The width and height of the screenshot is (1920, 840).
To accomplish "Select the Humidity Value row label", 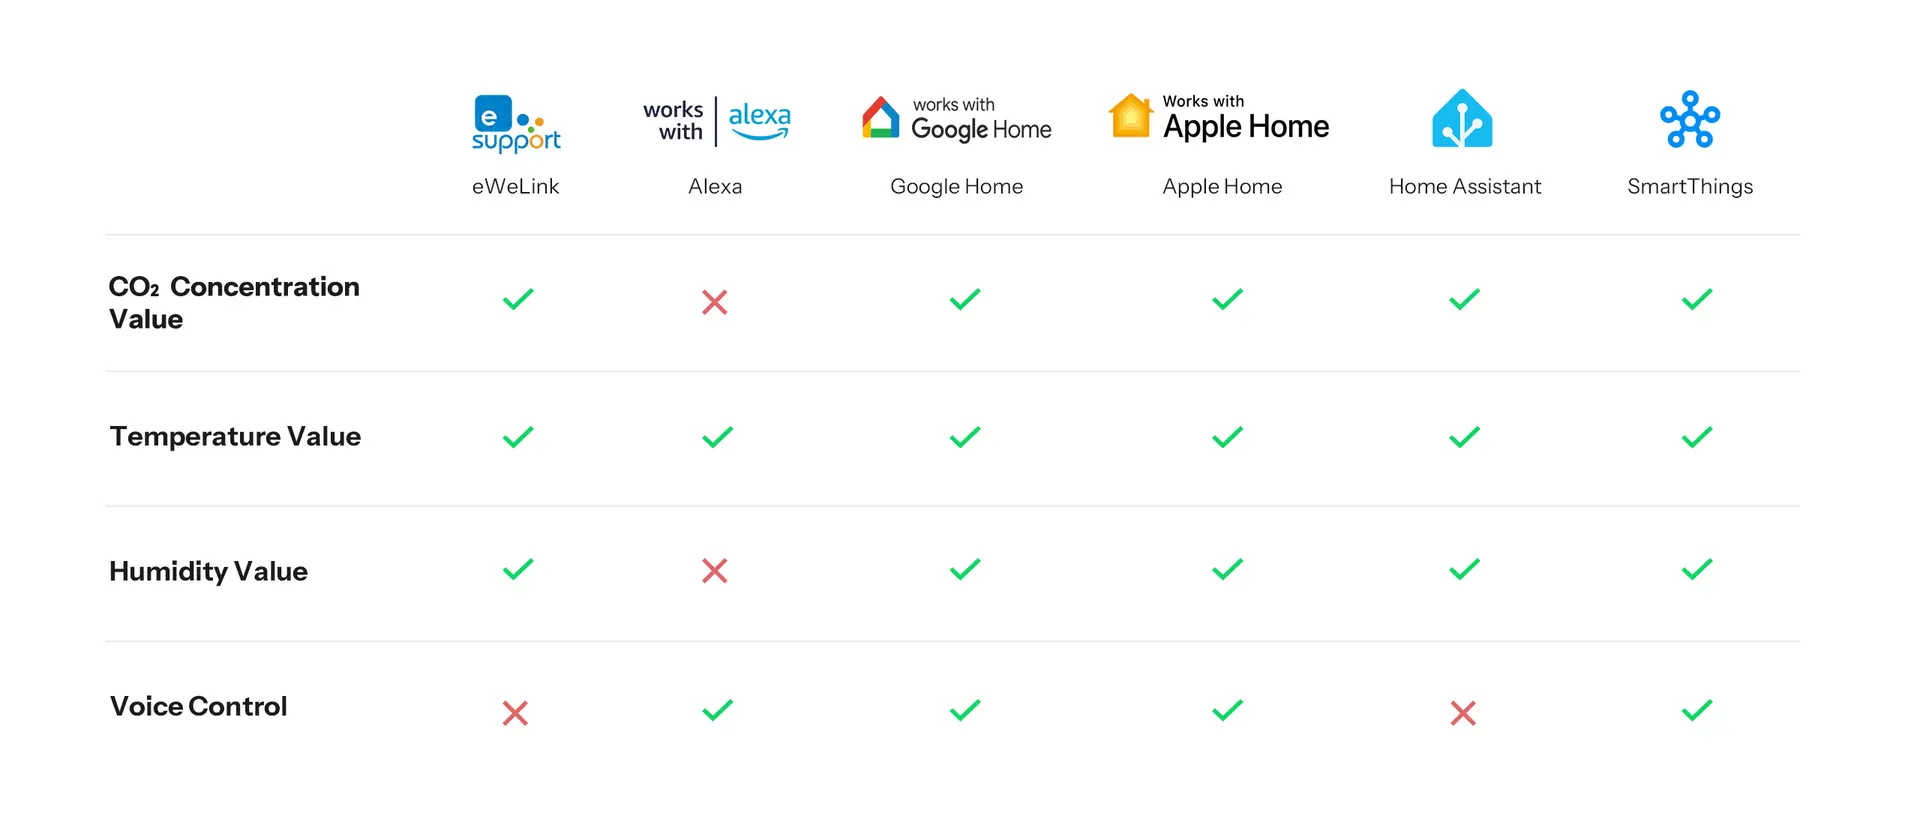I will pyautogui.click(x=208, y=572).
